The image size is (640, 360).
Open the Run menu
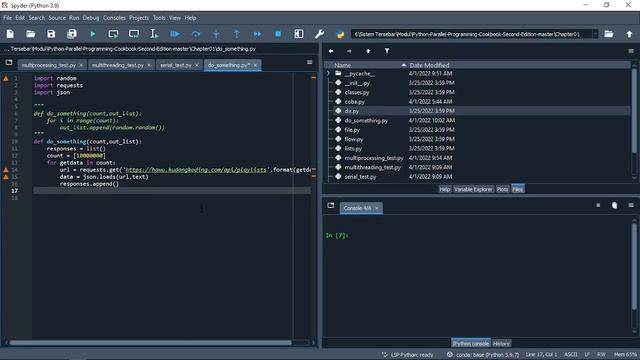pos(74,18)
